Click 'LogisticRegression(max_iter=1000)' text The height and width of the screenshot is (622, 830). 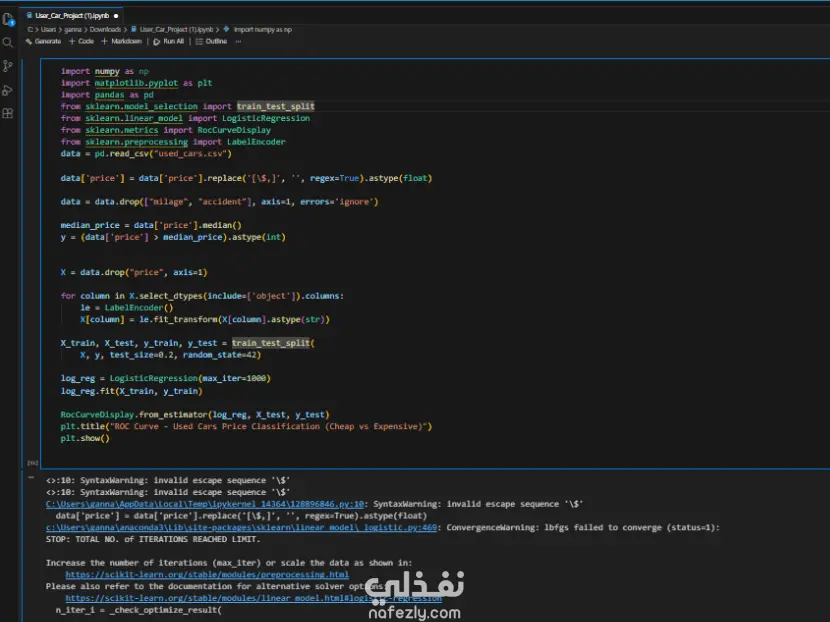[x=190, y=378]
